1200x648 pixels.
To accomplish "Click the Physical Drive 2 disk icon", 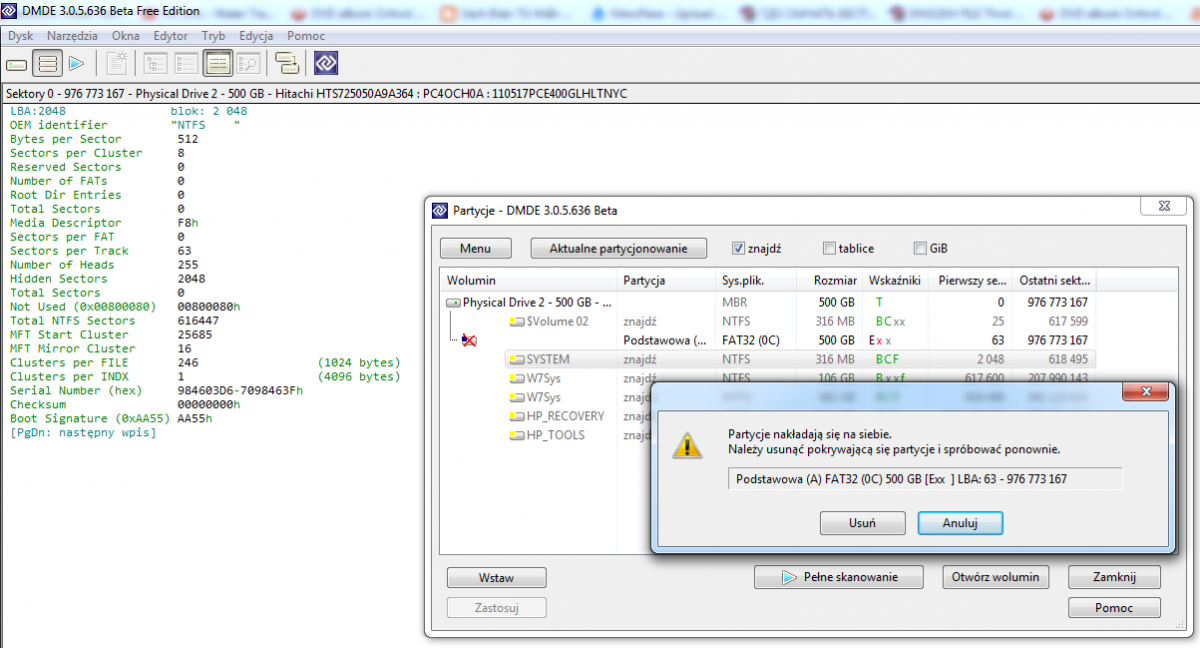I will [453, 302].
